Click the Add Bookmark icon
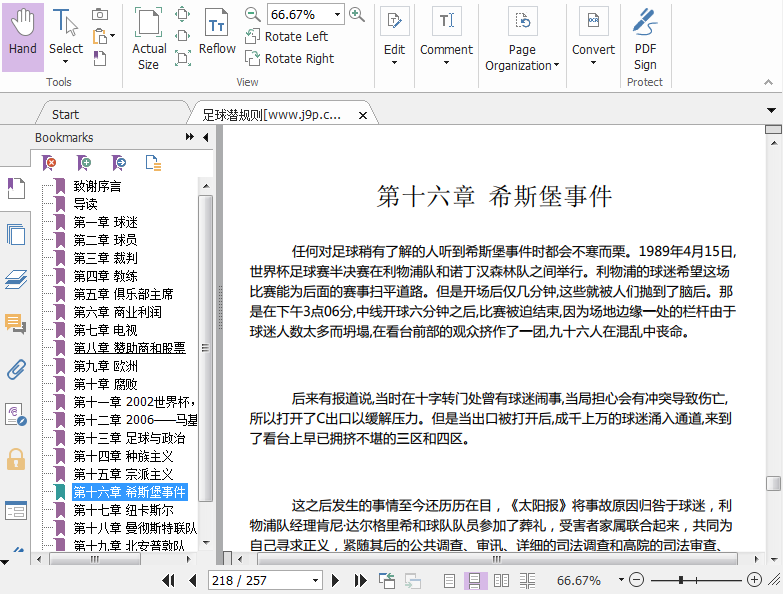The width and height of the screenshot is (783, 594). (x=84, y=163)
